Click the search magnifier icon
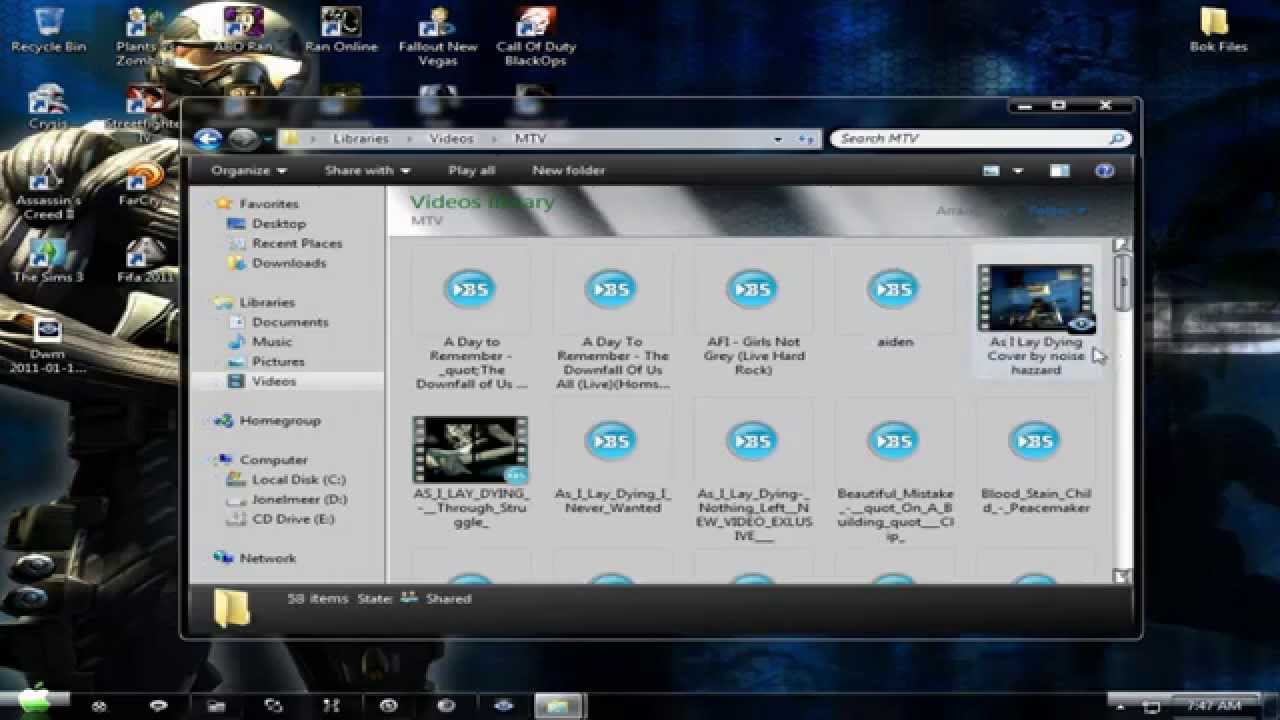1280x720 pixels. coord(1117,139)
